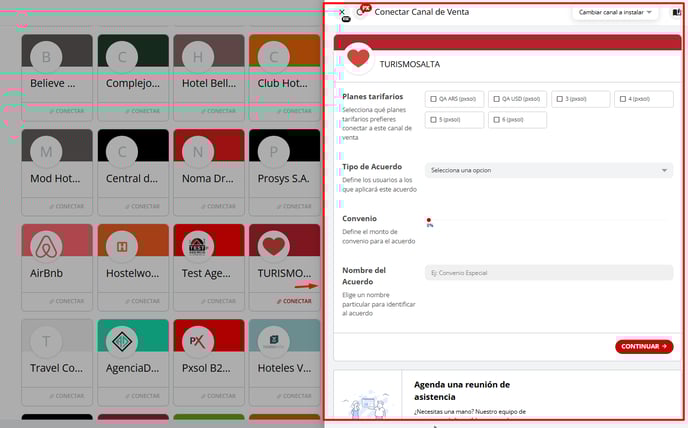
Task: Click the Prosys S.A. card title
Action: [283, 179]
